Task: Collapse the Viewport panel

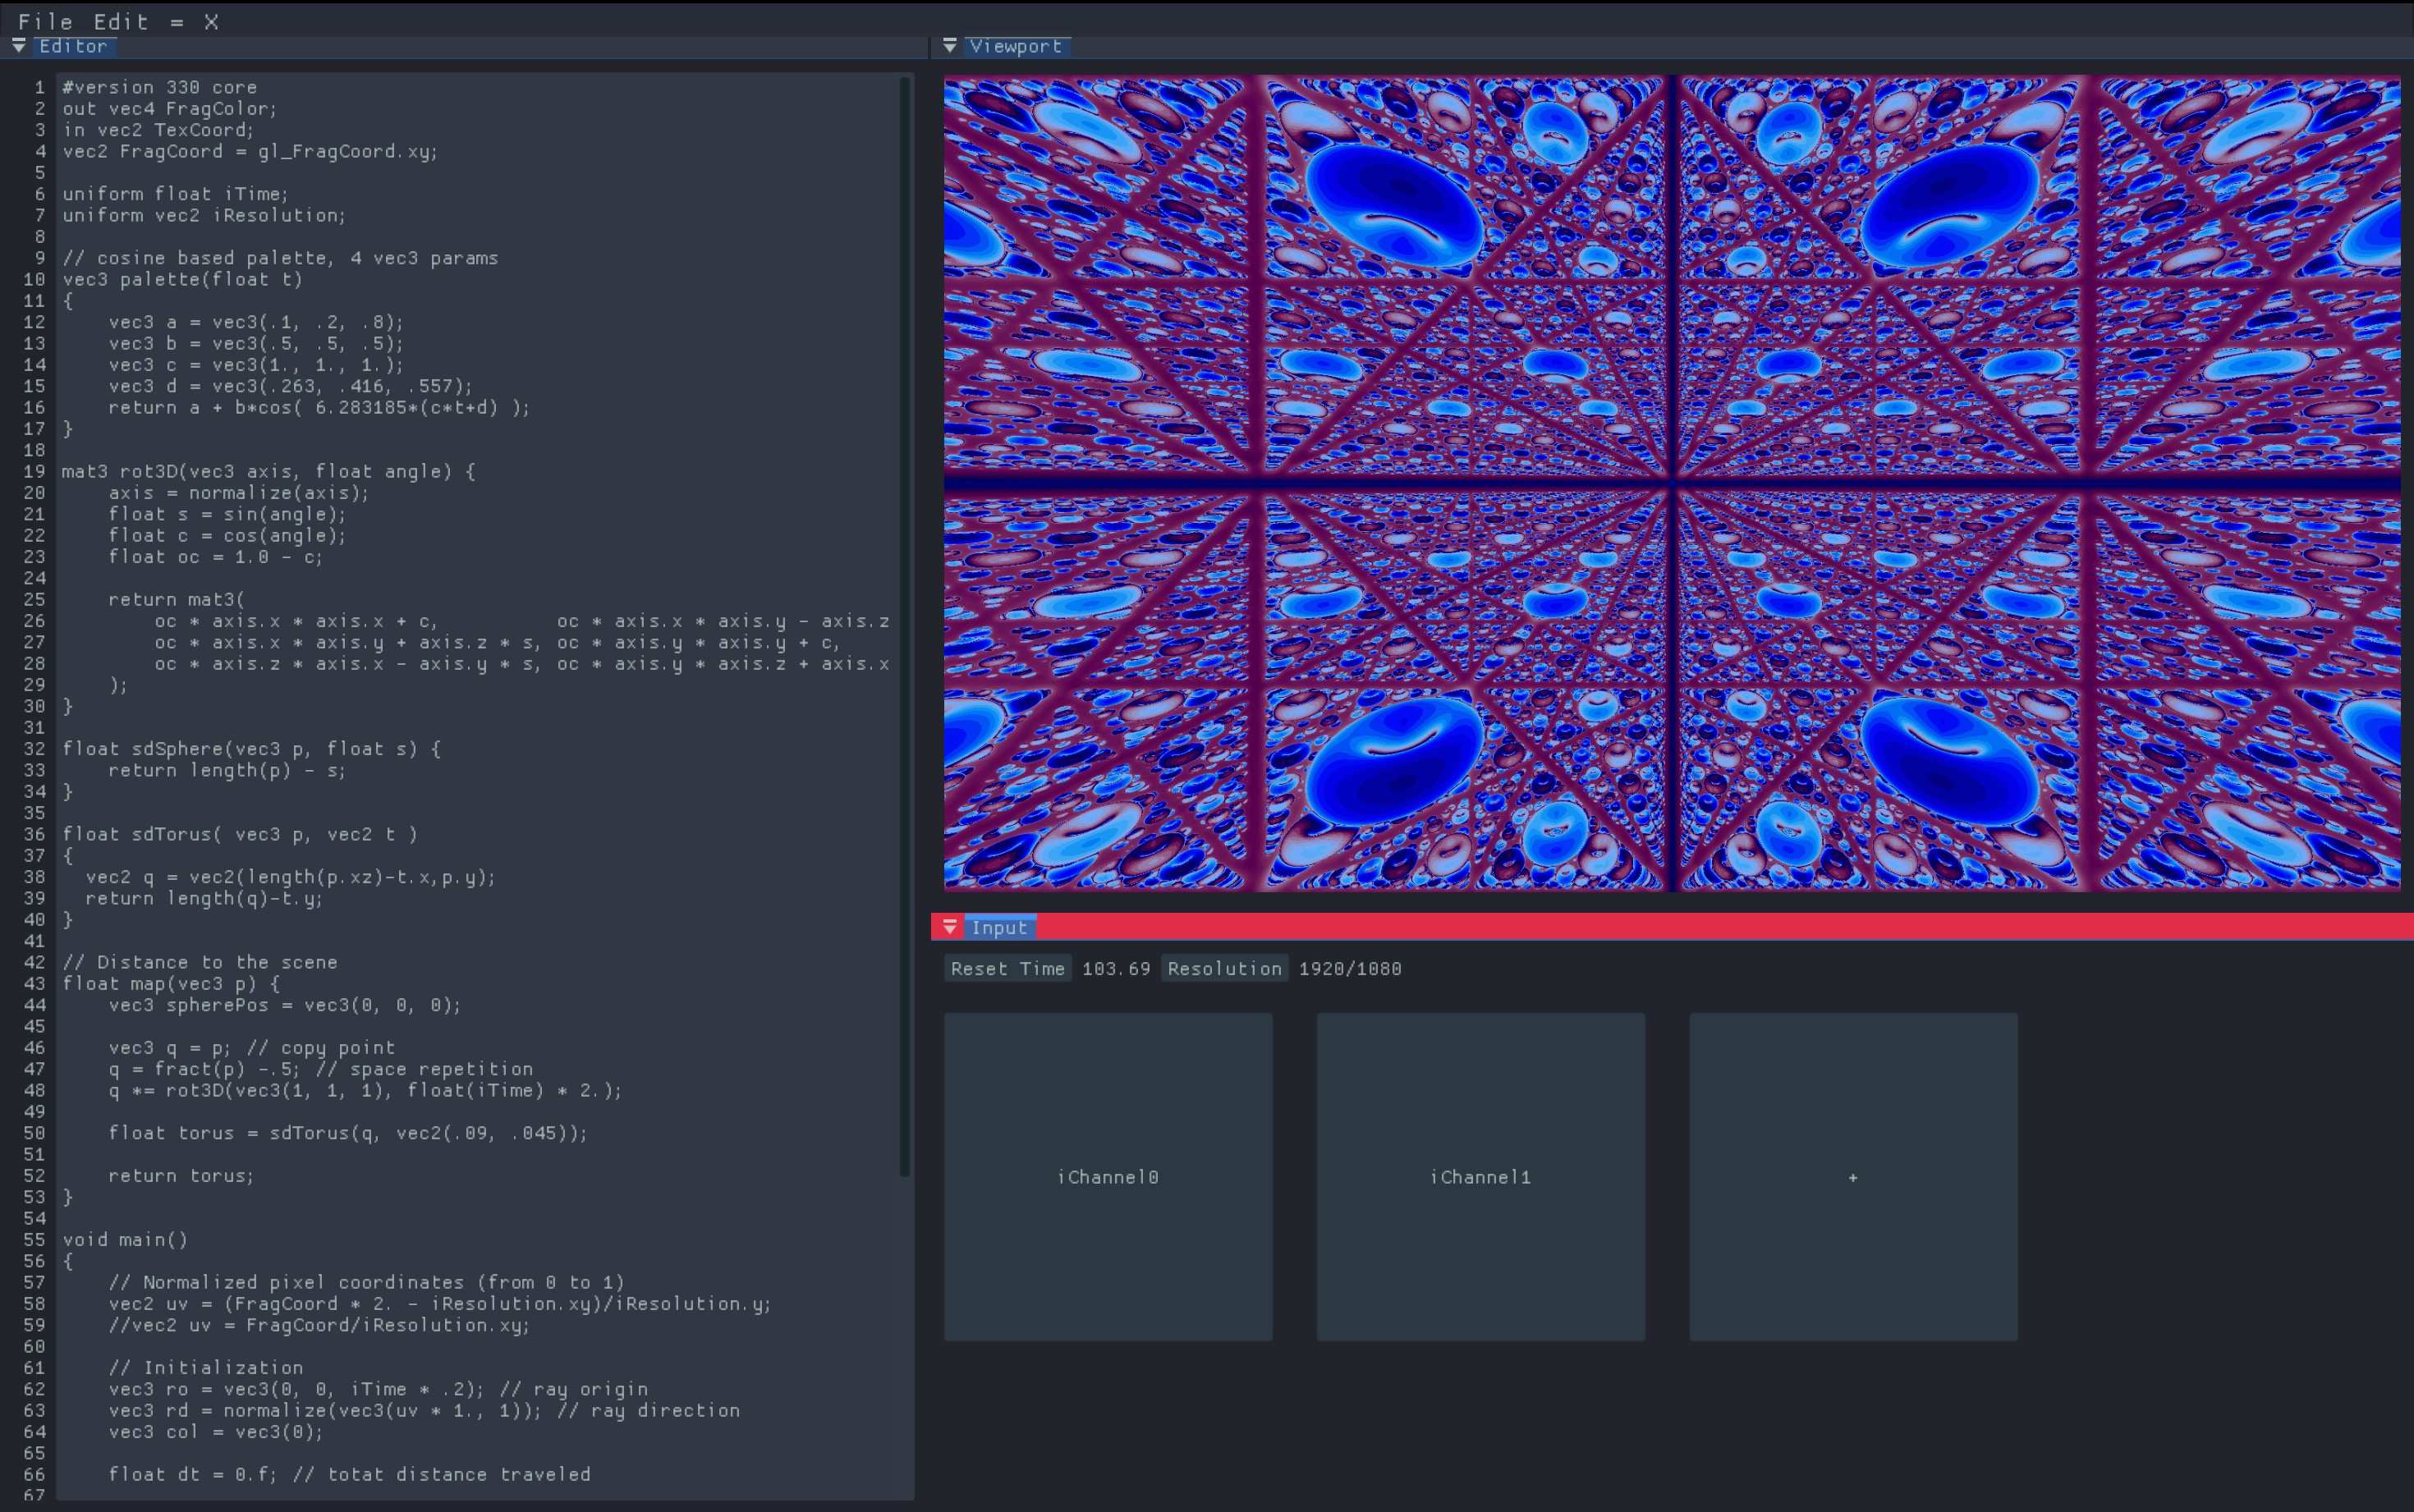Action: pyautogui.click(x=951, y=45)
